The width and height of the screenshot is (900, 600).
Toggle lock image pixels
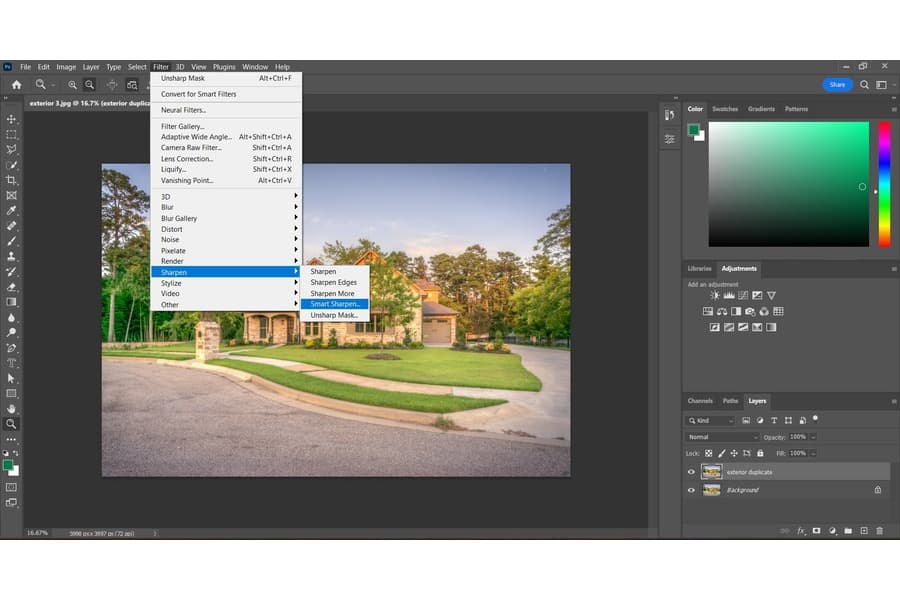coord(721,454)
